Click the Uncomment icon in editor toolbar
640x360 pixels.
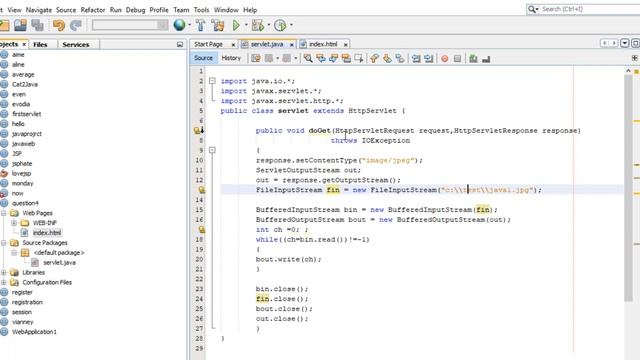pos(486,59)
